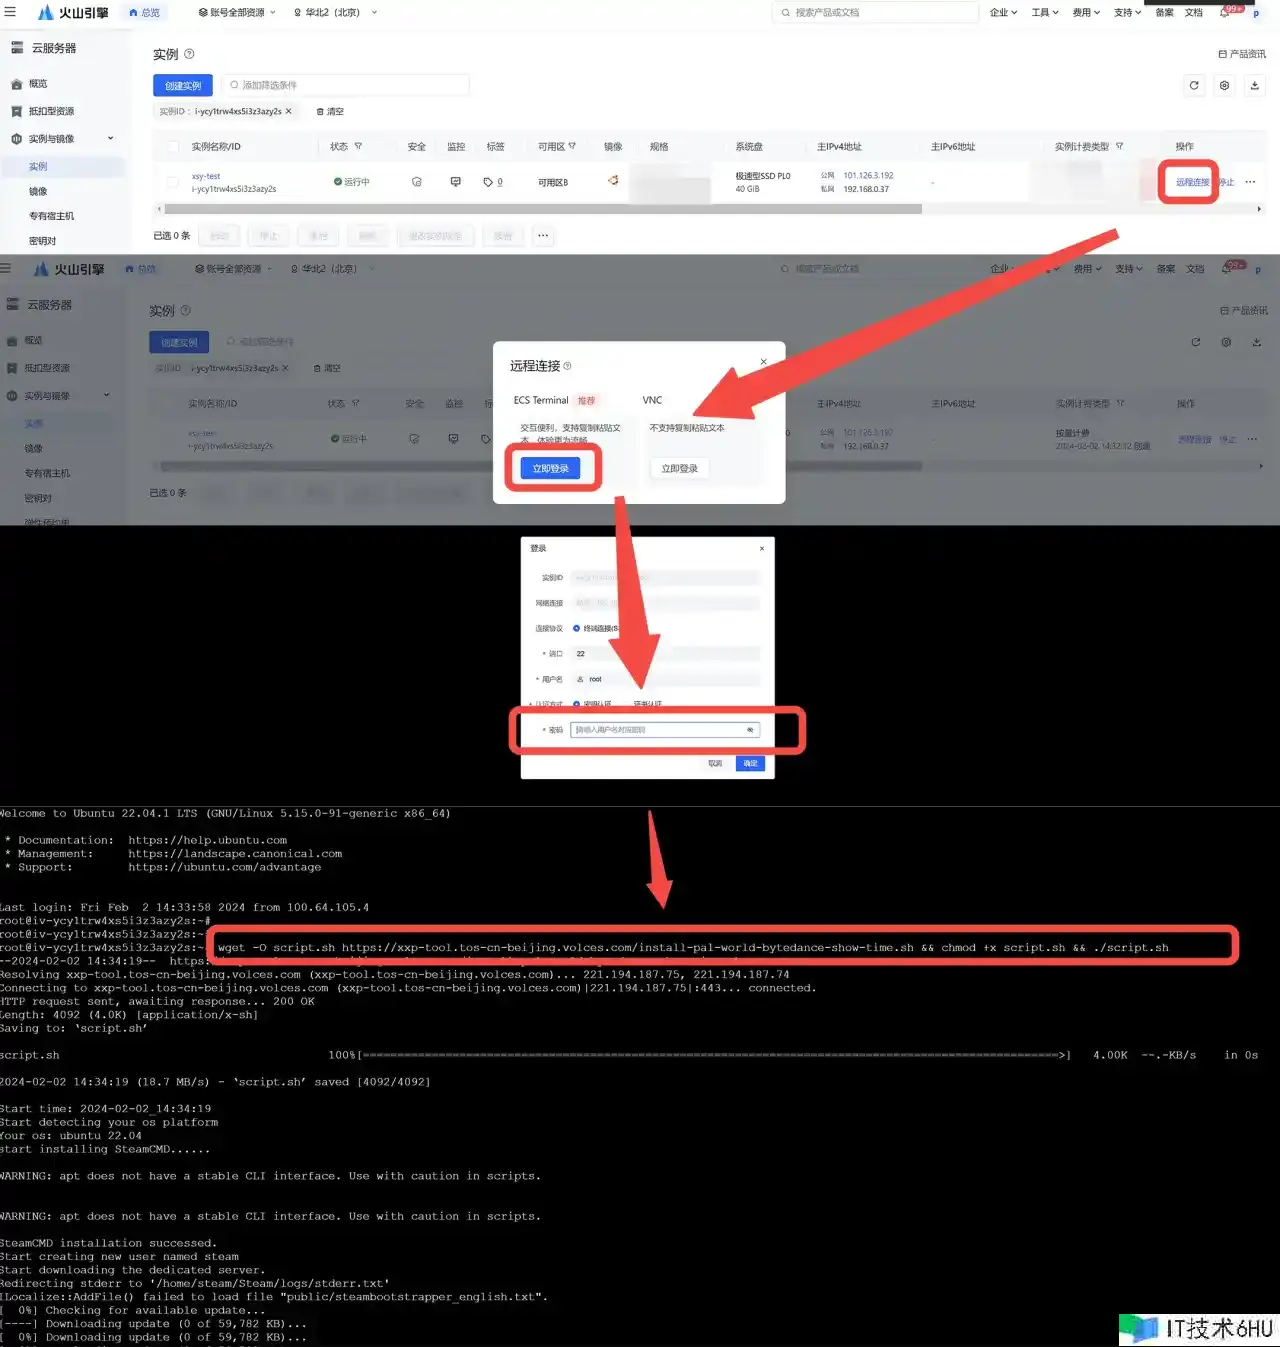The image size is (1280, 1347).
Task: Click the export download icon on the undimmed page
Action: 1254,86
